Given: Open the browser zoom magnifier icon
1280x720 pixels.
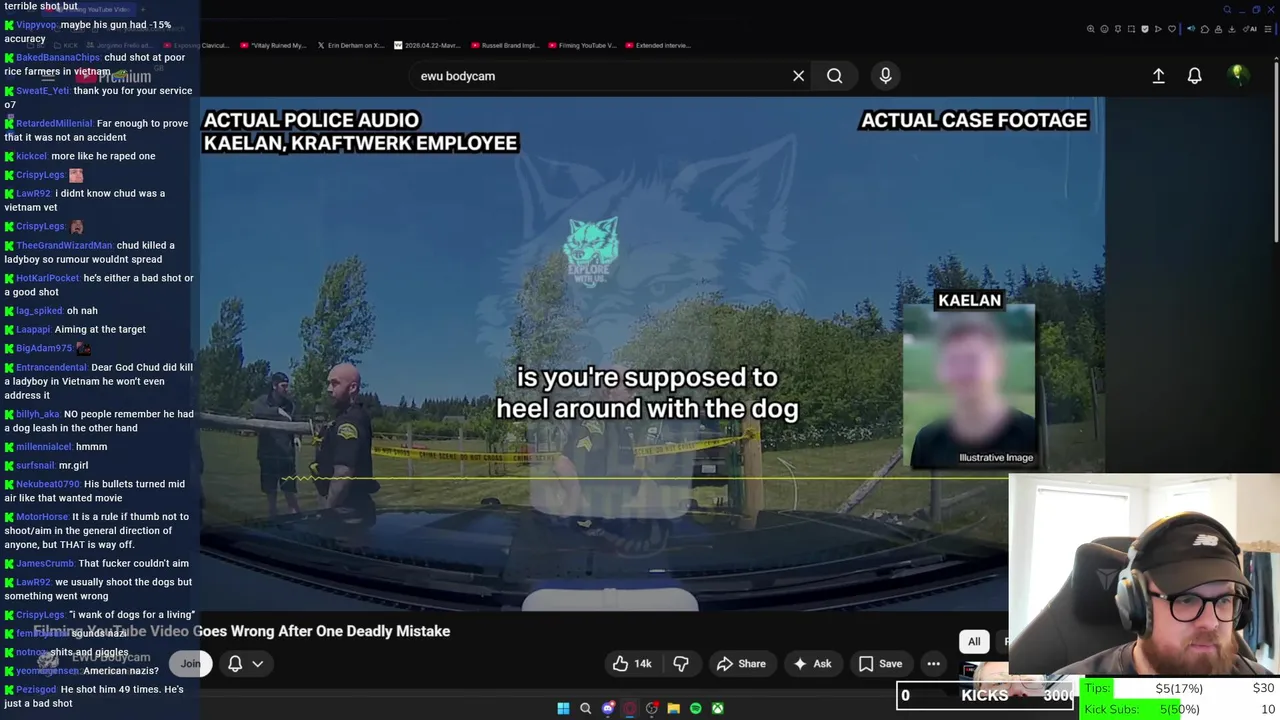Looking at the screenshot, I should 1090,29.
